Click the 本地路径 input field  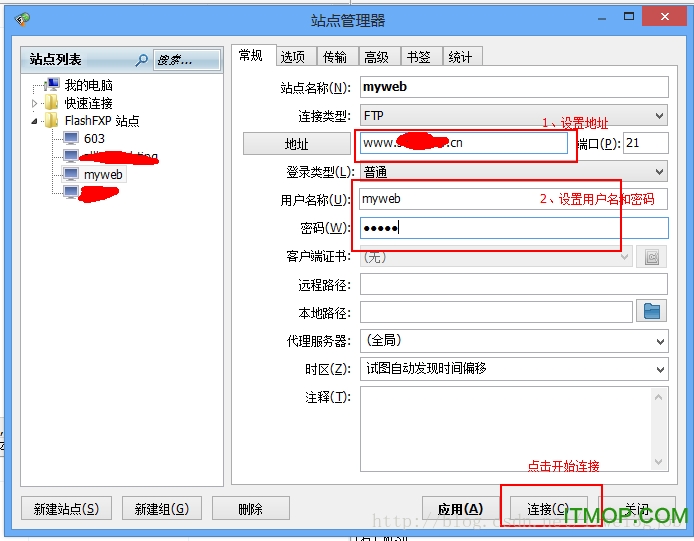(496, 312)
